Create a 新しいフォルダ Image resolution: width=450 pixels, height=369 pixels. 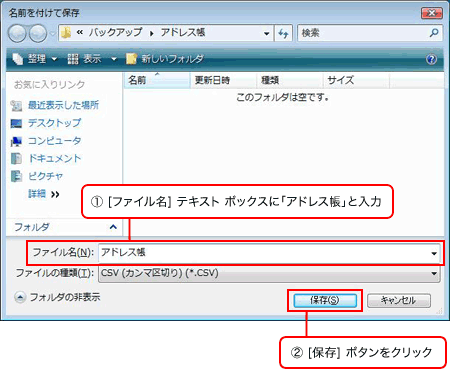[165, 59]
